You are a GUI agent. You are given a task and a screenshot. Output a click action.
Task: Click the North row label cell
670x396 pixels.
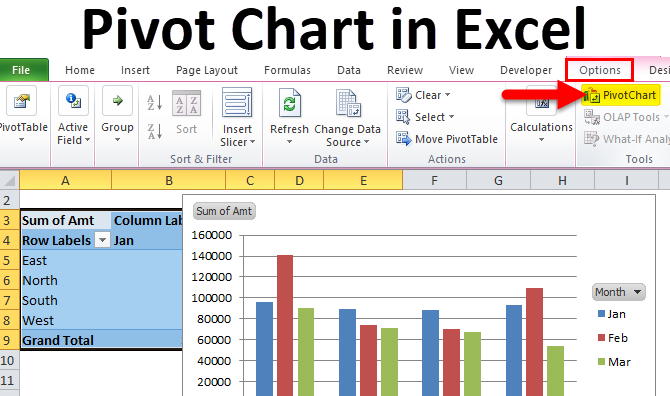coord(65,280)
